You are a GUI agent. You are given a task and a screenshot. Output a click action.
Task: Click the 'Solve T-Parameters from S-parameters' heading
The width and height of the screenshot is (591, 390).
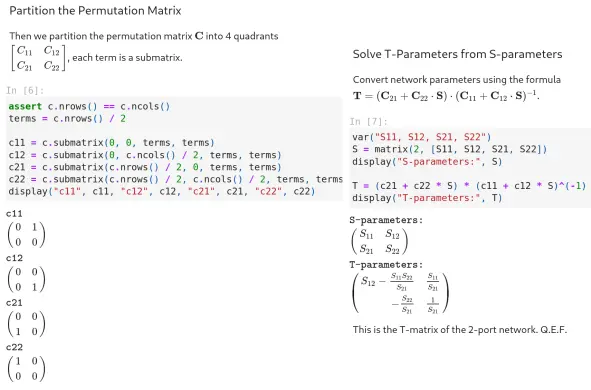457,54
